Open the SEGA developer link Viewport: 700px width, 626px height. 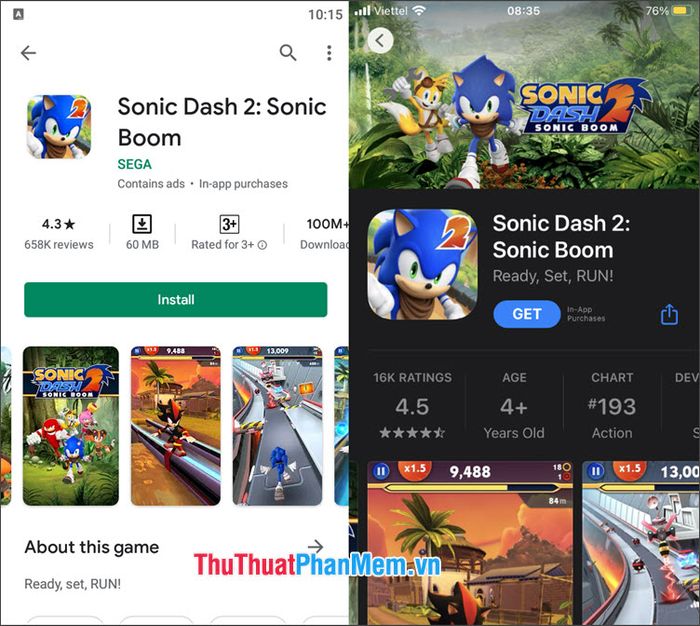coord(134,164)
